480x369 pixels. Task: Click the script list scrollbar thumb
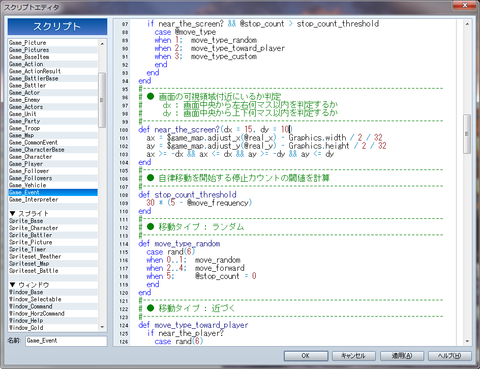(x=102, y=100)
